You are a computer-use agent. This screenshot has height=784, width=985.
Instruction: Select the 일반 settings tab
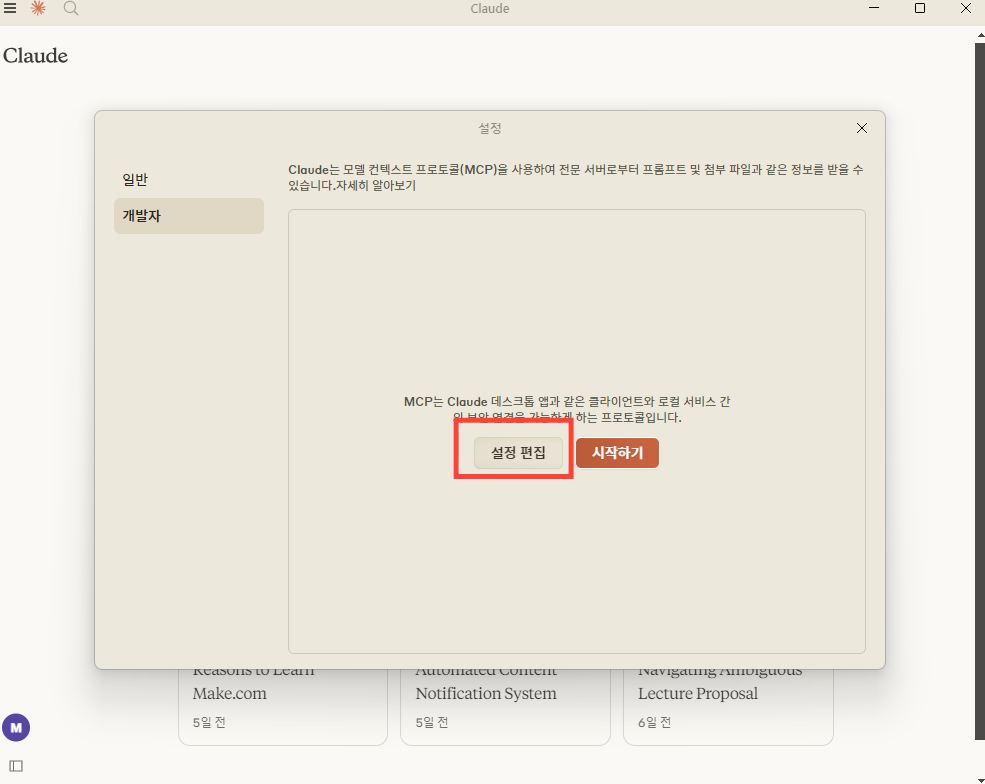pos(188,180)
